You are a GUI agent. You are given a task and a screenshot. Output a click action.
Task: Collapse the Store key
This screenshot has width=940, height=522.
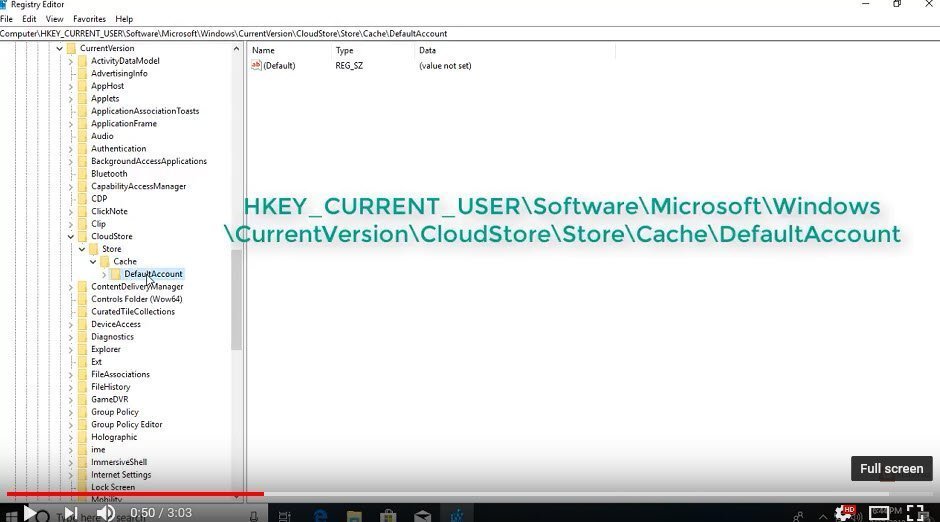point(82,249)
